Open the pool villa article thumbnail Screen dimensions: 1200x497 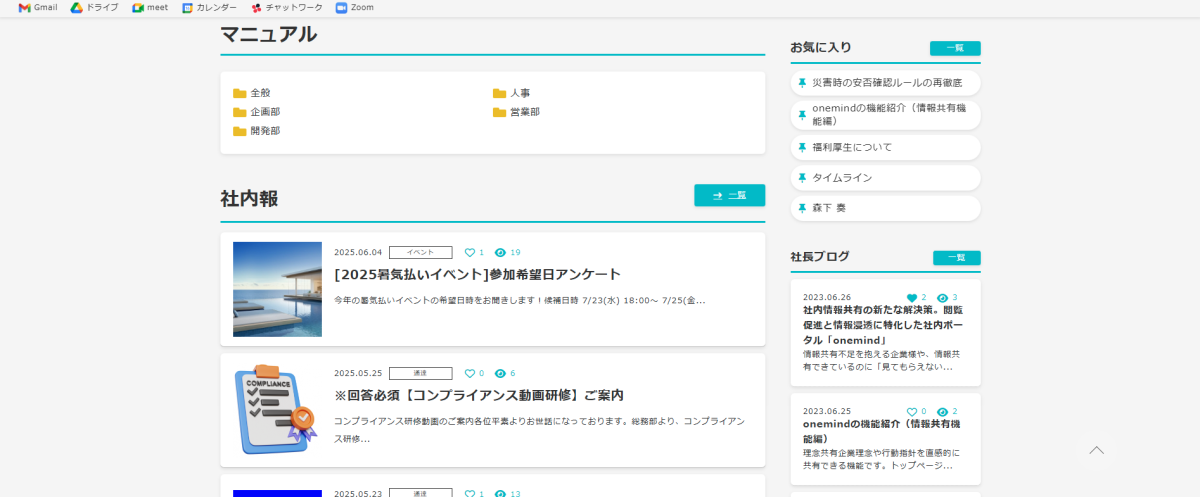click(x=277, y=289)
